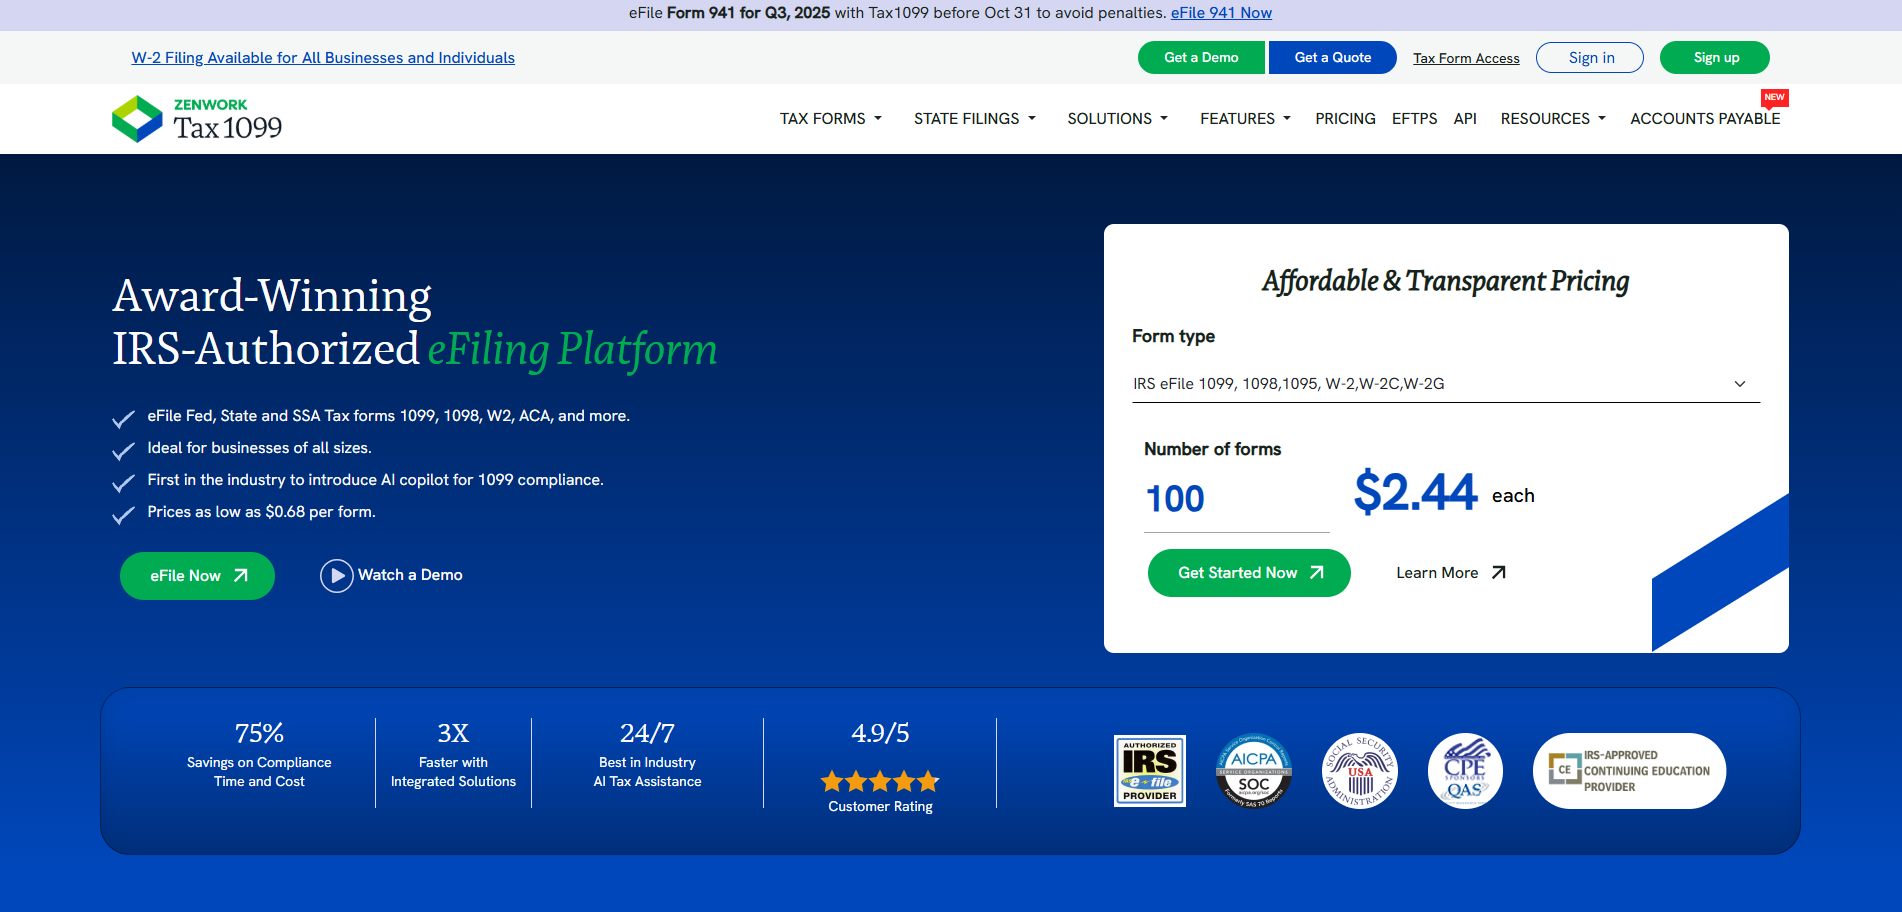Click the Sign in button

point(1589,58)
